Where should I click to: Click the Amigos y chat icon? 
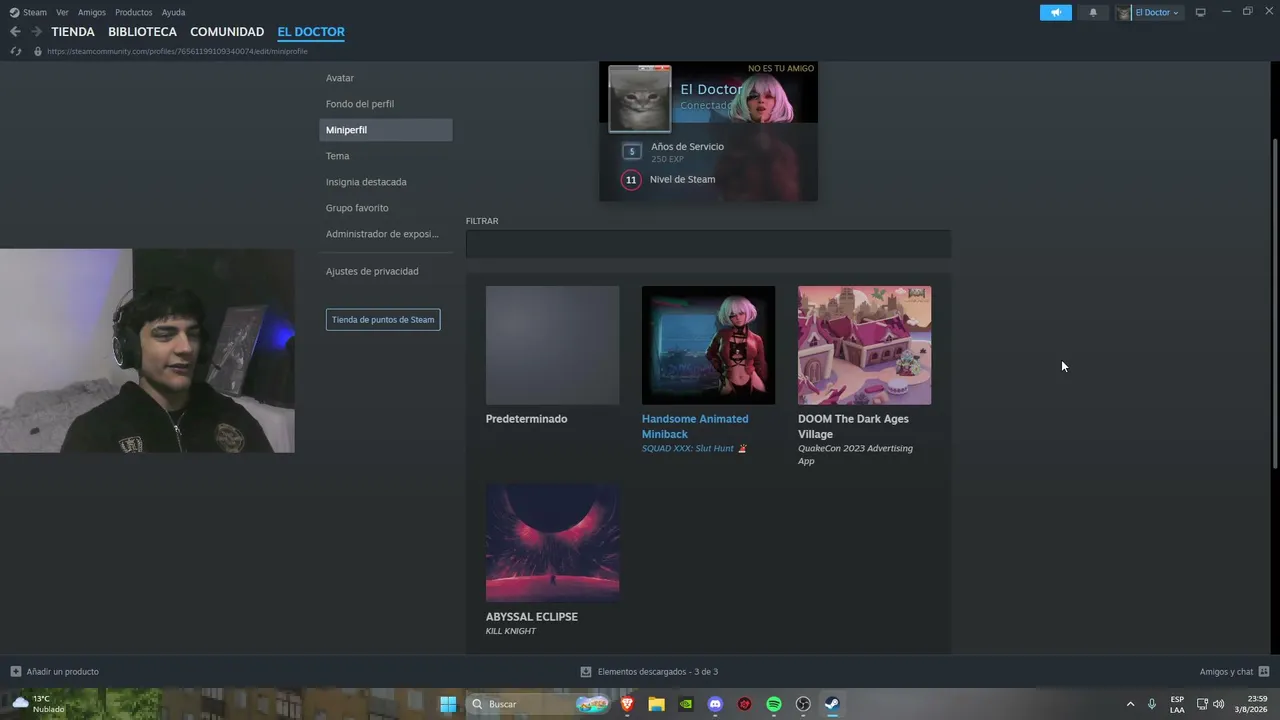pos(1264,671)
